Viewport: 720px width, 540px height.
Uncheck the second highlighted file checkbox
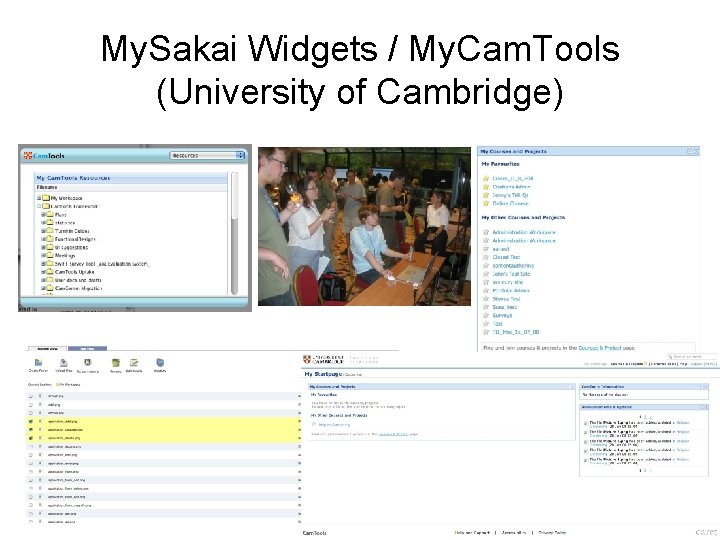pyautogui.click(x=31, y=430)
